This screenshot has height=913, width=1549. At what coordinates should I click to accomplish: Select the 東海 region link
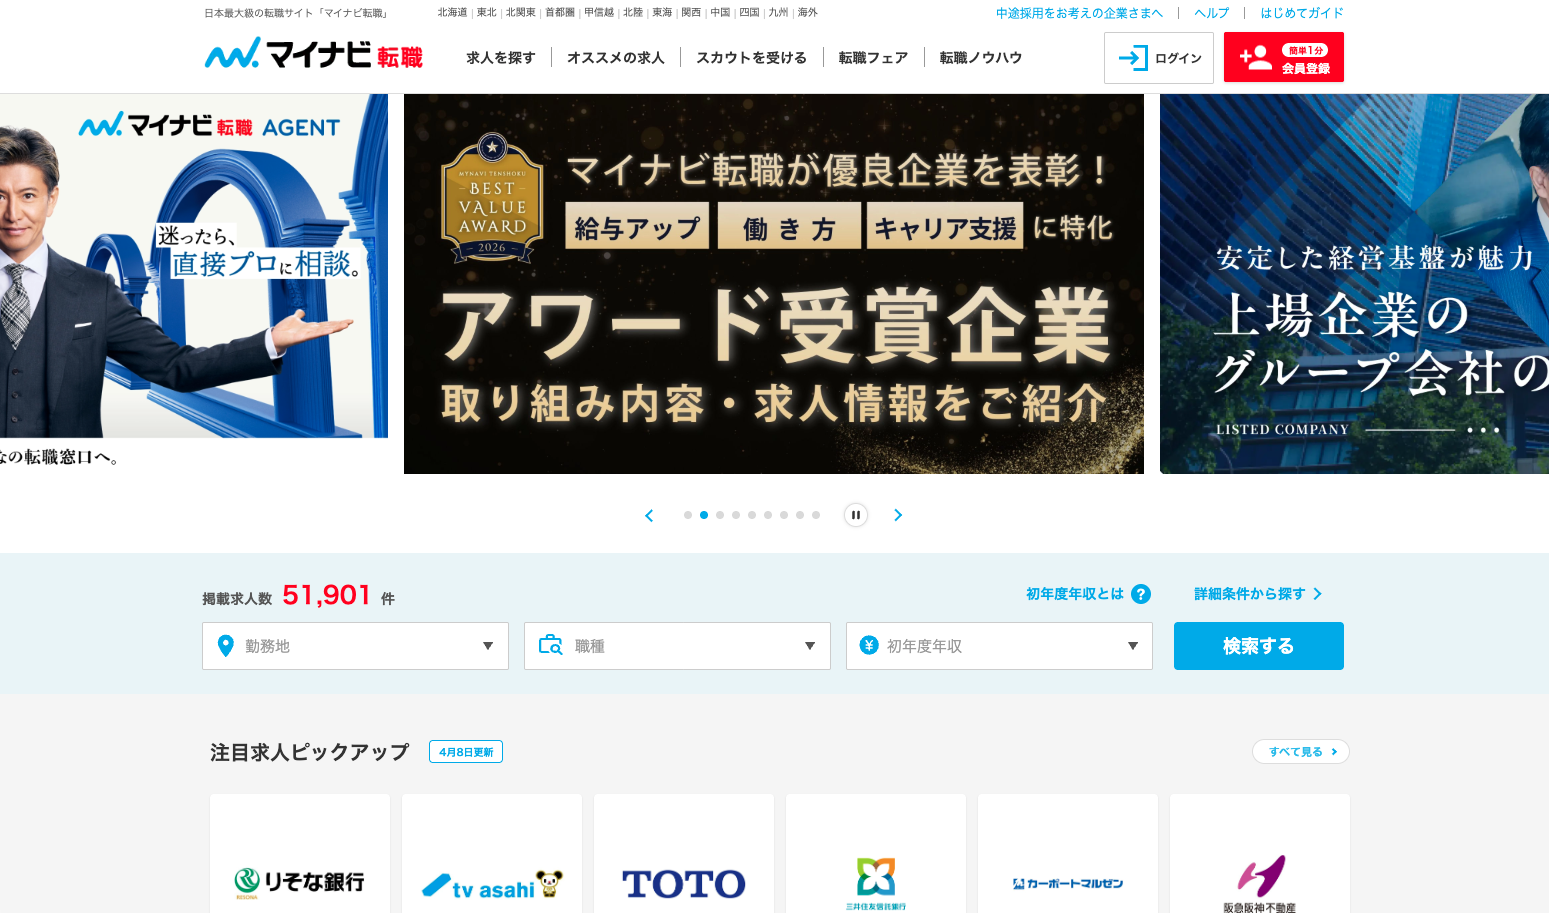click(x=662, y=13)
